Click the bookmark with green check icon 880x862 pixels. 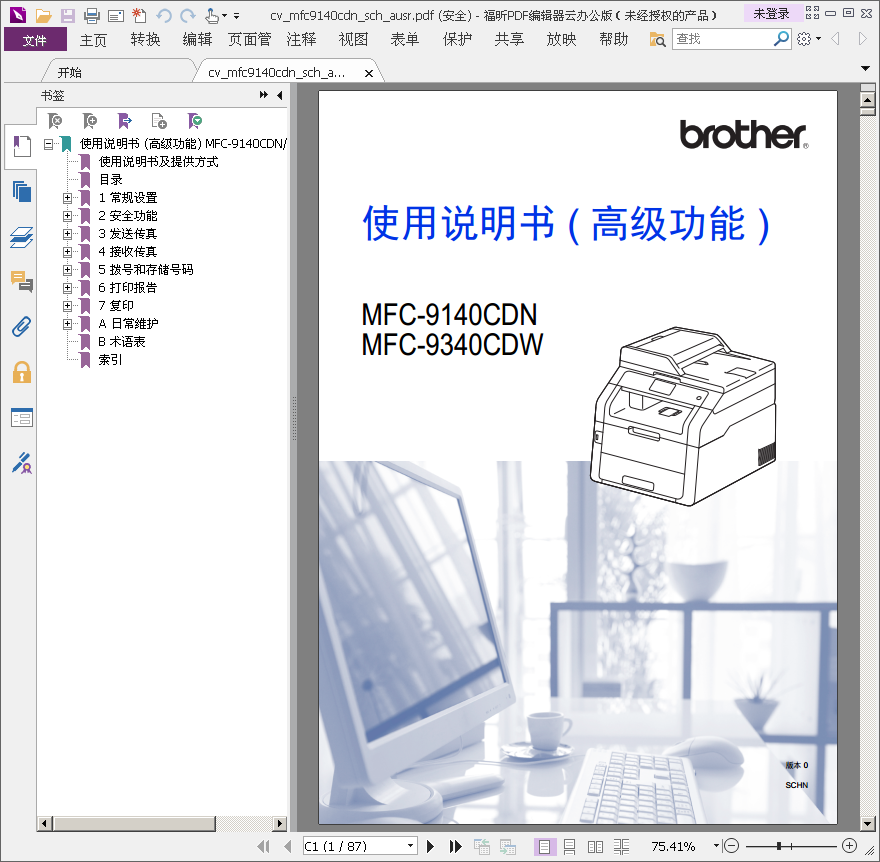195,121
